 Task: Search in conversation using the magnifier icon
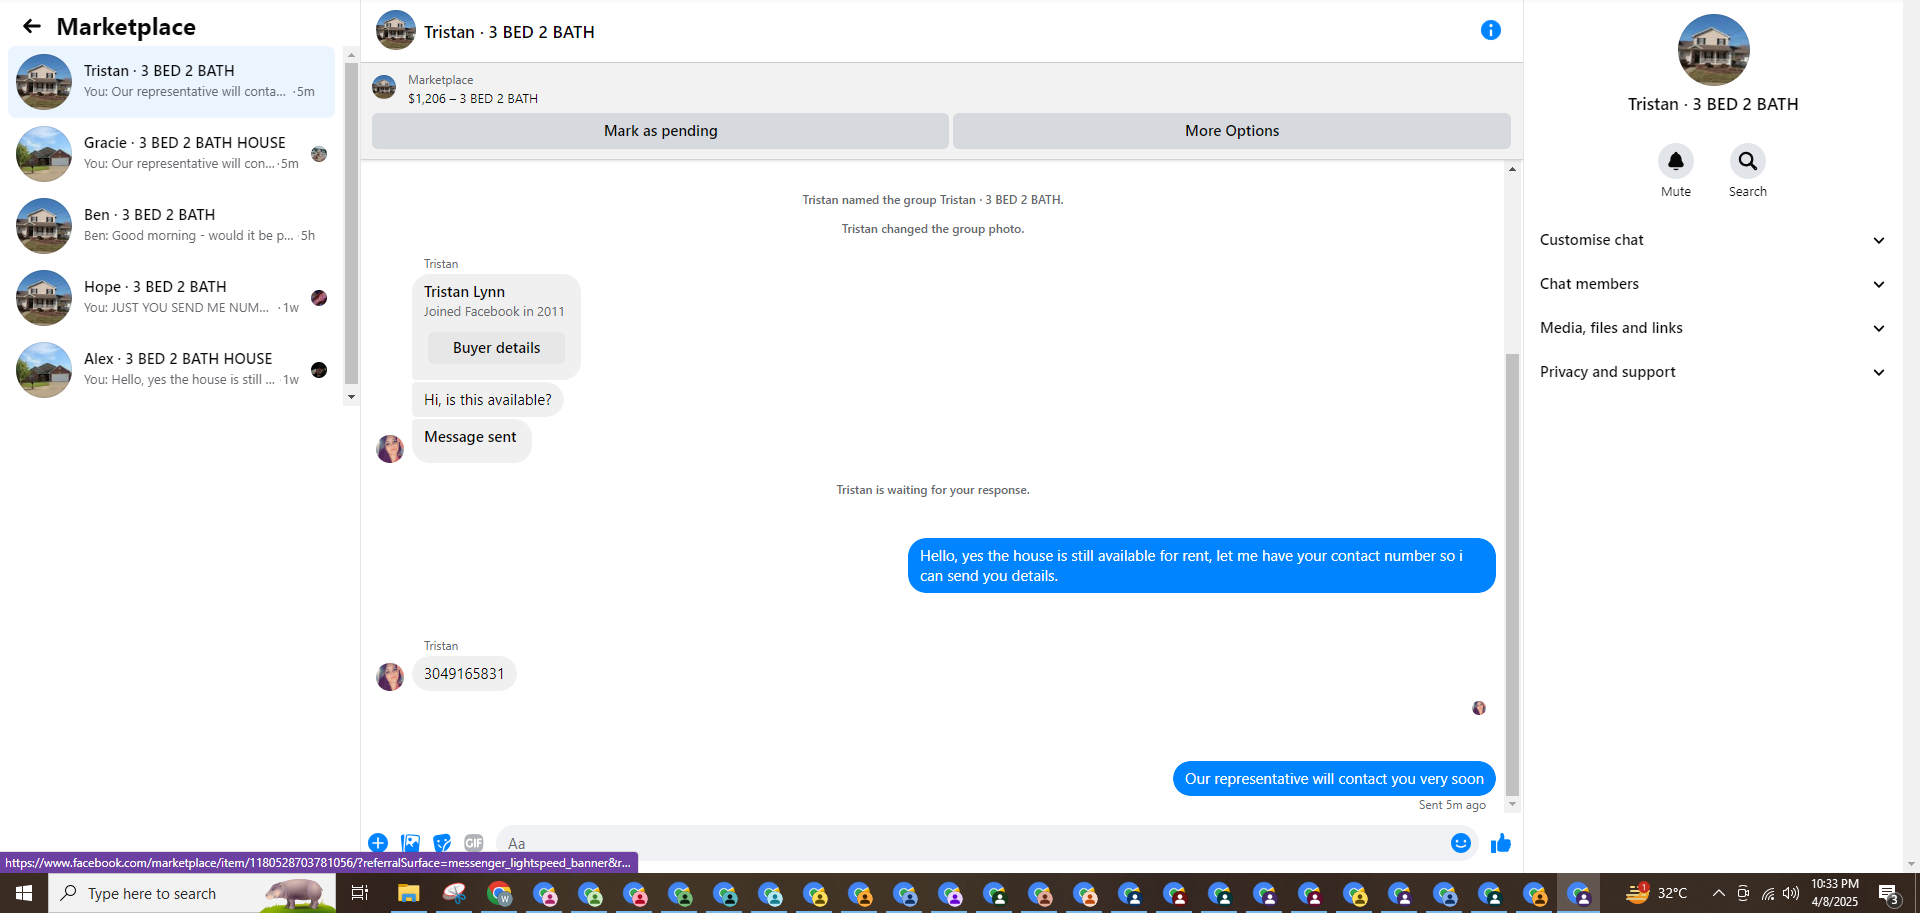[1747, 161]
